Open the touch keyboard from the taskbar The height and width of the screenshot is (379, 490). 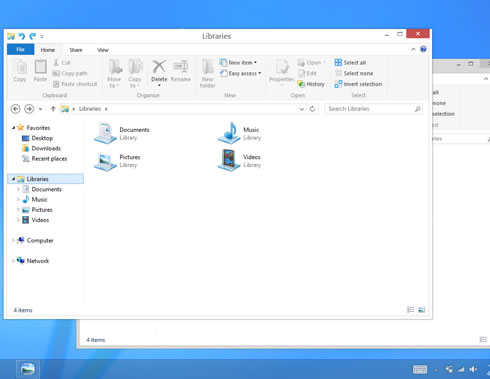point(420,369)
